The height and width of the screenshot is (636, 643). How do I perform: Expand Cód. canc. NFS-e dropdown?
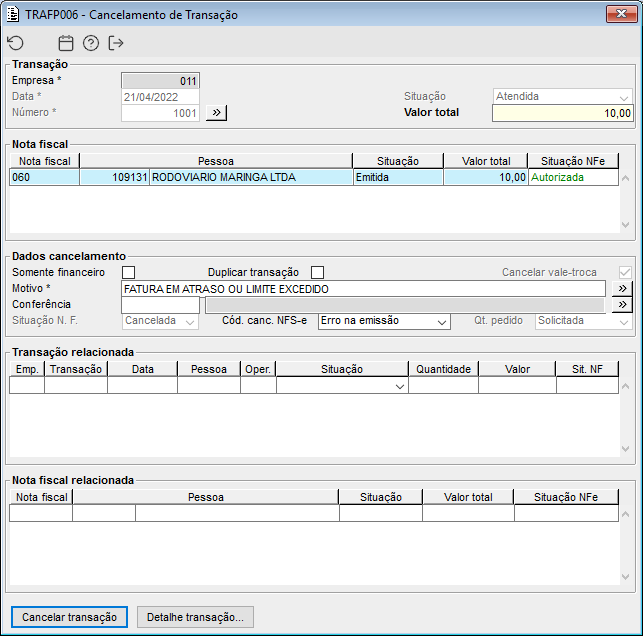pyautogui.click(x=384, y=321)
